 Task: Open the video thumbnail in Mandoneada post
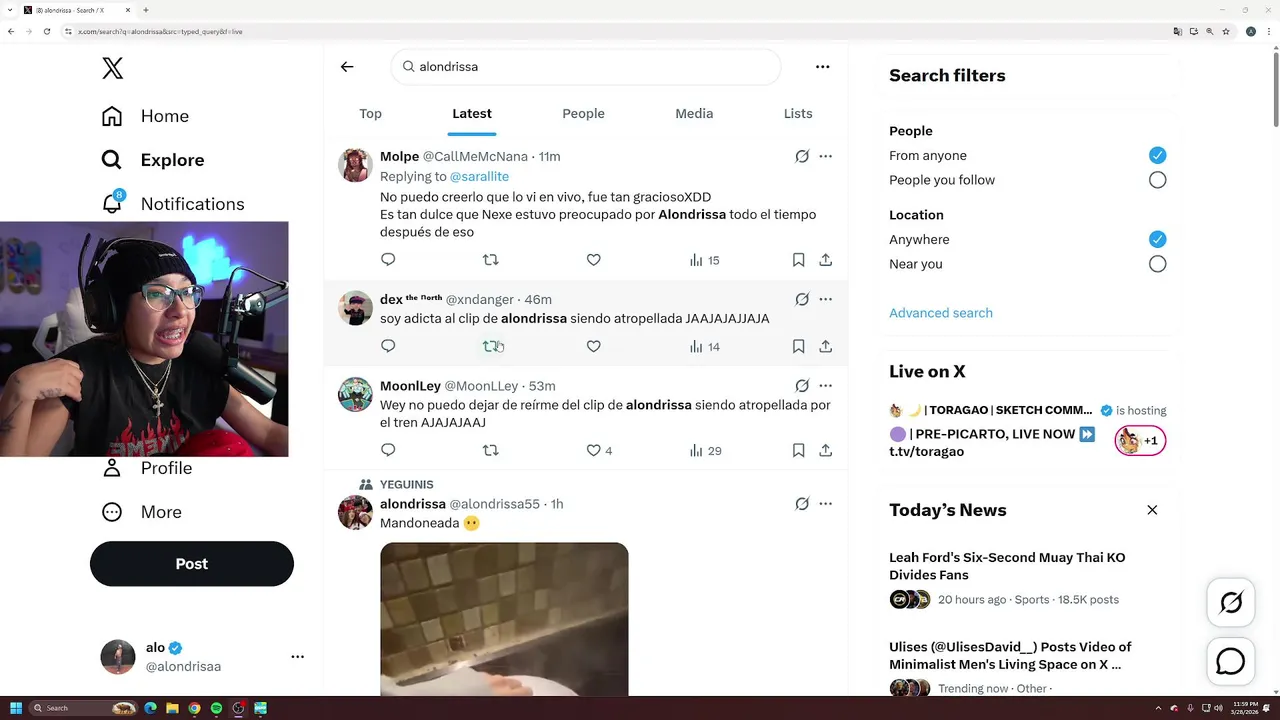pos(504,619)
